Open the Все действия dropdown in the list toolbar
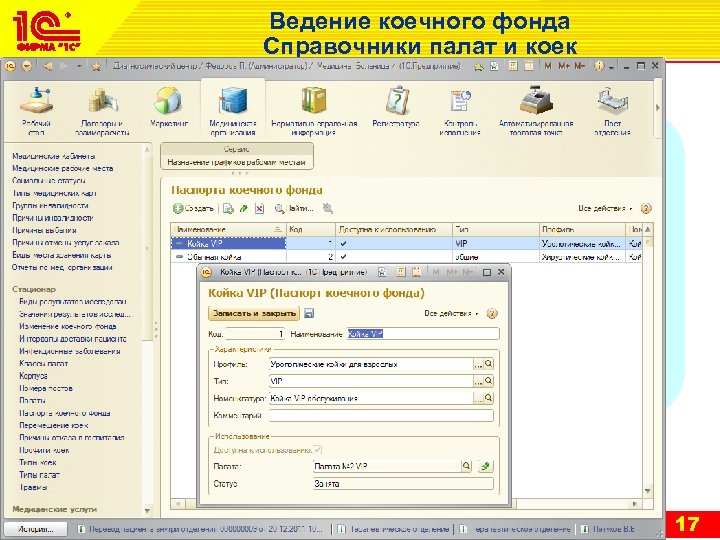 605,209
